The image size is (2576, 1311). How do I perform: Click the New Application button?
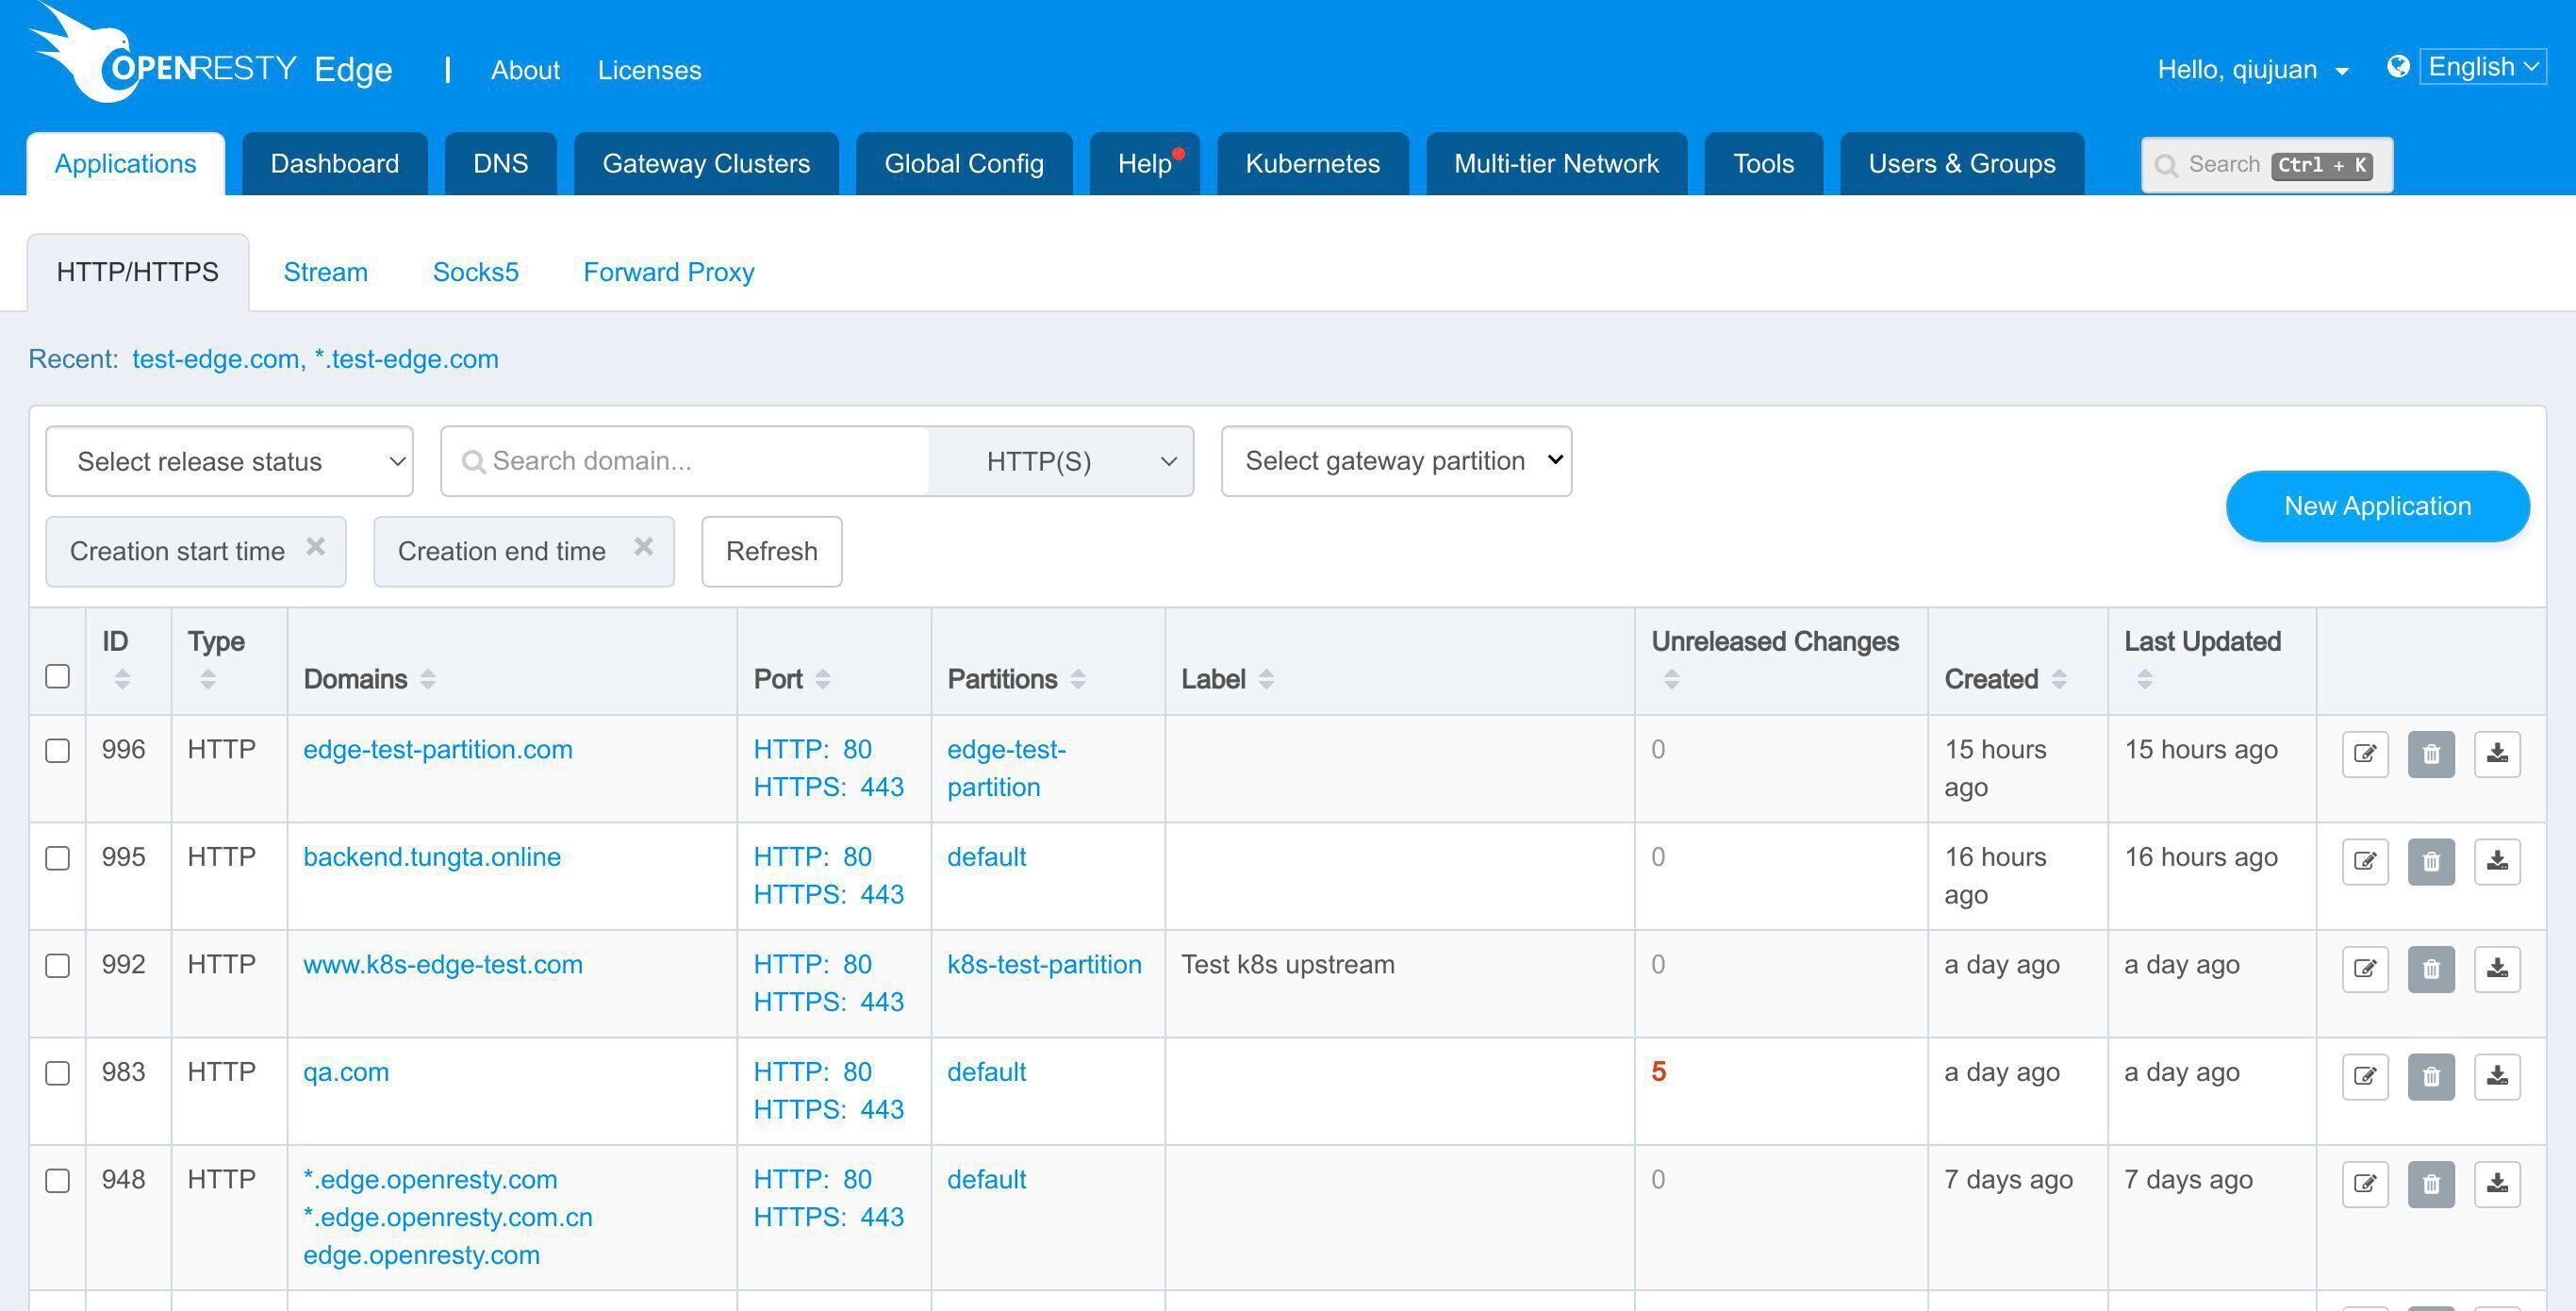tap(2376, 506)
